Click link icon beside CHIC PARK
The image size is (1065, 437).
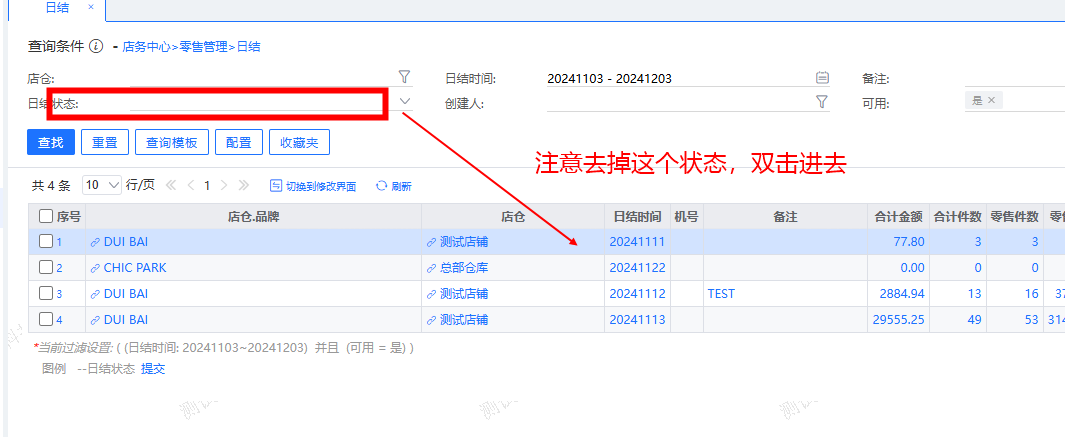point(95,268)
